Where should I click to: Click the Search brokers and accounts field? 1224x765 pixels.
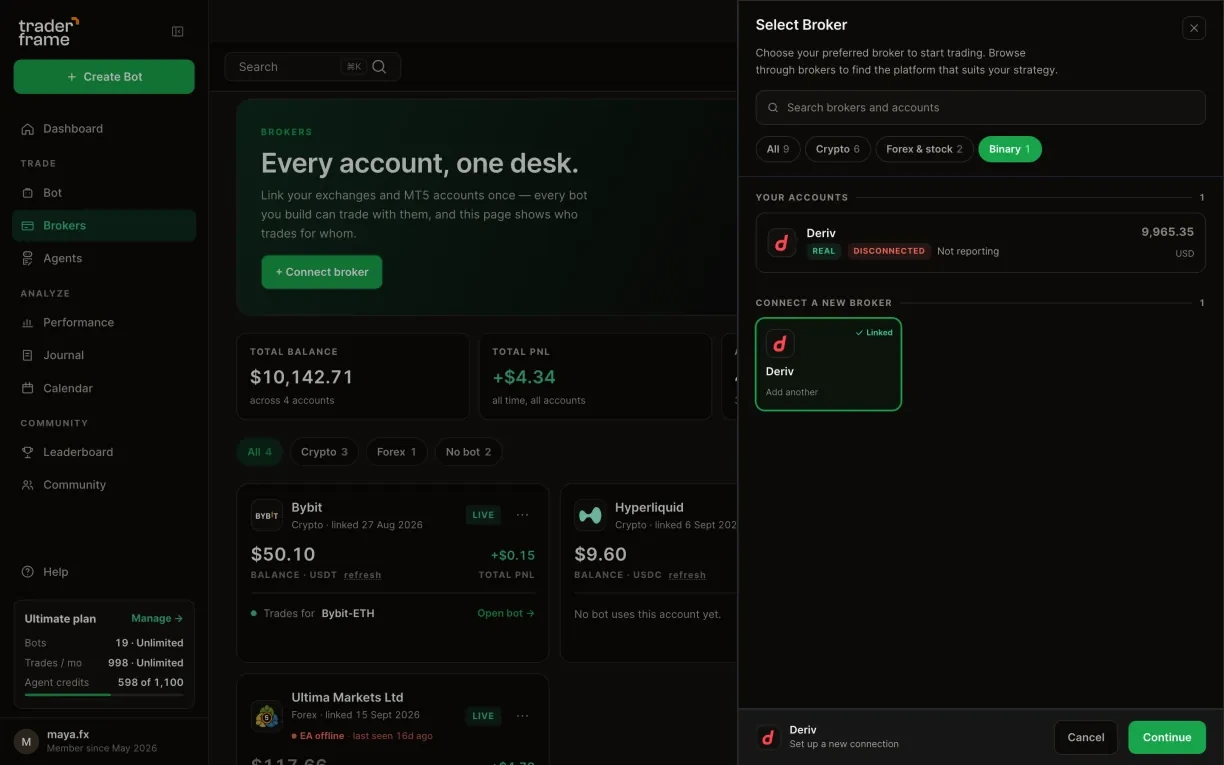click(x=980, y=108)
